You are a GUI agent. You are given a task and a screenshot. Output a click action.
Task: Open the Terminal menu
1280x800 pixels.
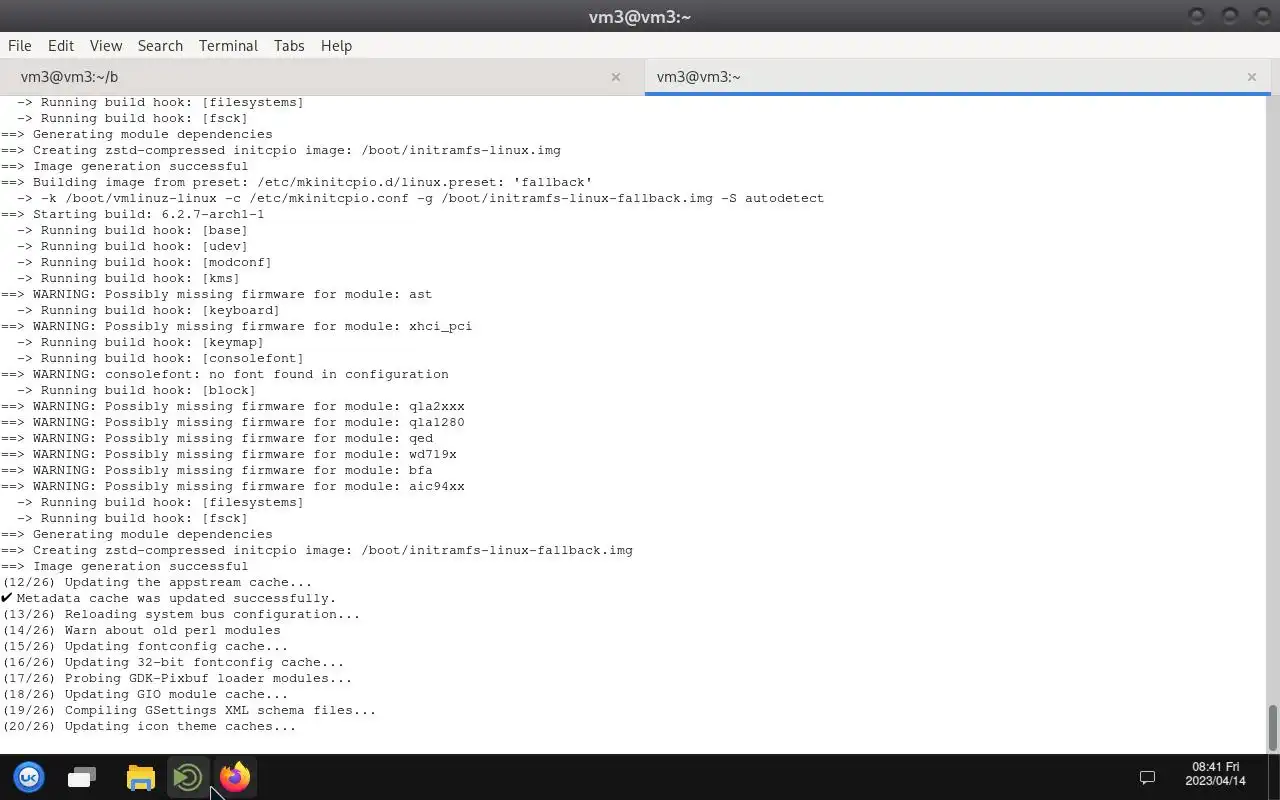click(x=228, y=46)
